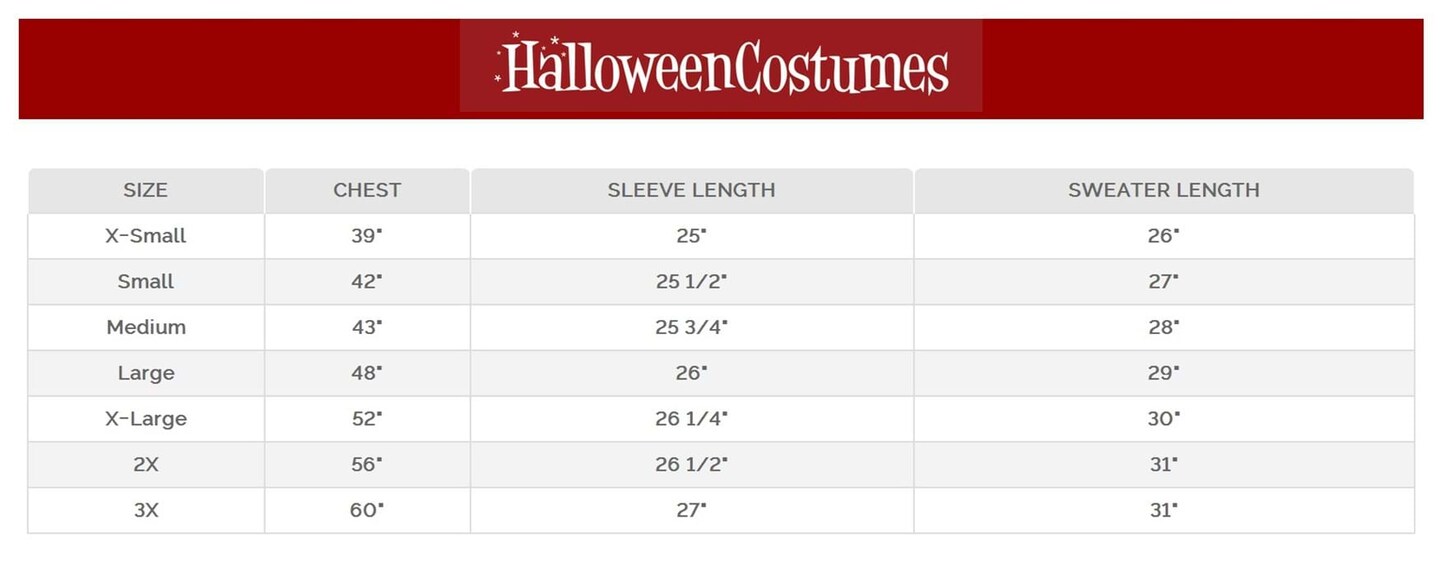
Task: Click the SLEEVE LENGTH column header
Action: 691,190
